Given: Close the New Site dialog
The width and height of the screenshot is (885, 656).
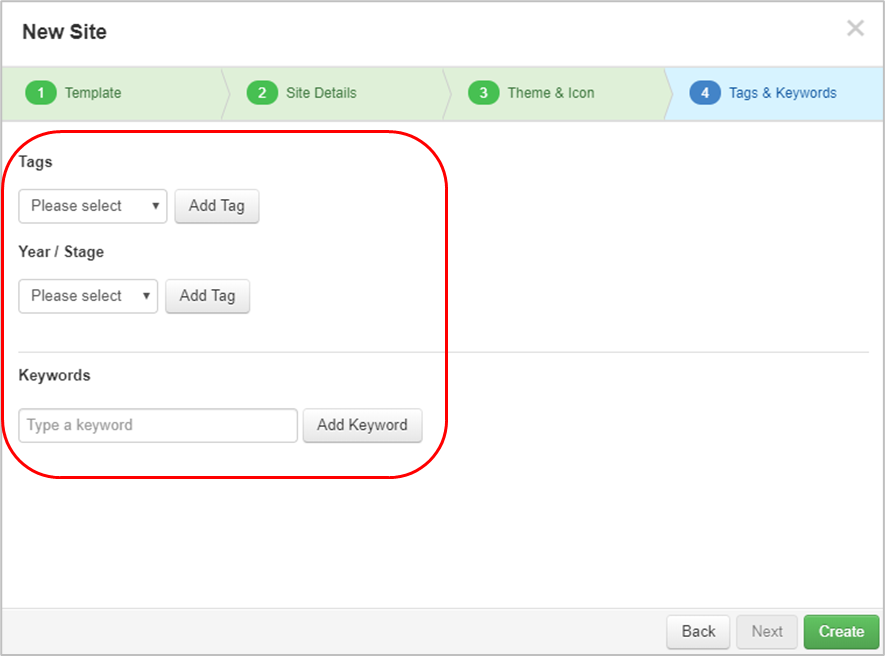Looking at the screenshot, I should [x=855, y=28].
